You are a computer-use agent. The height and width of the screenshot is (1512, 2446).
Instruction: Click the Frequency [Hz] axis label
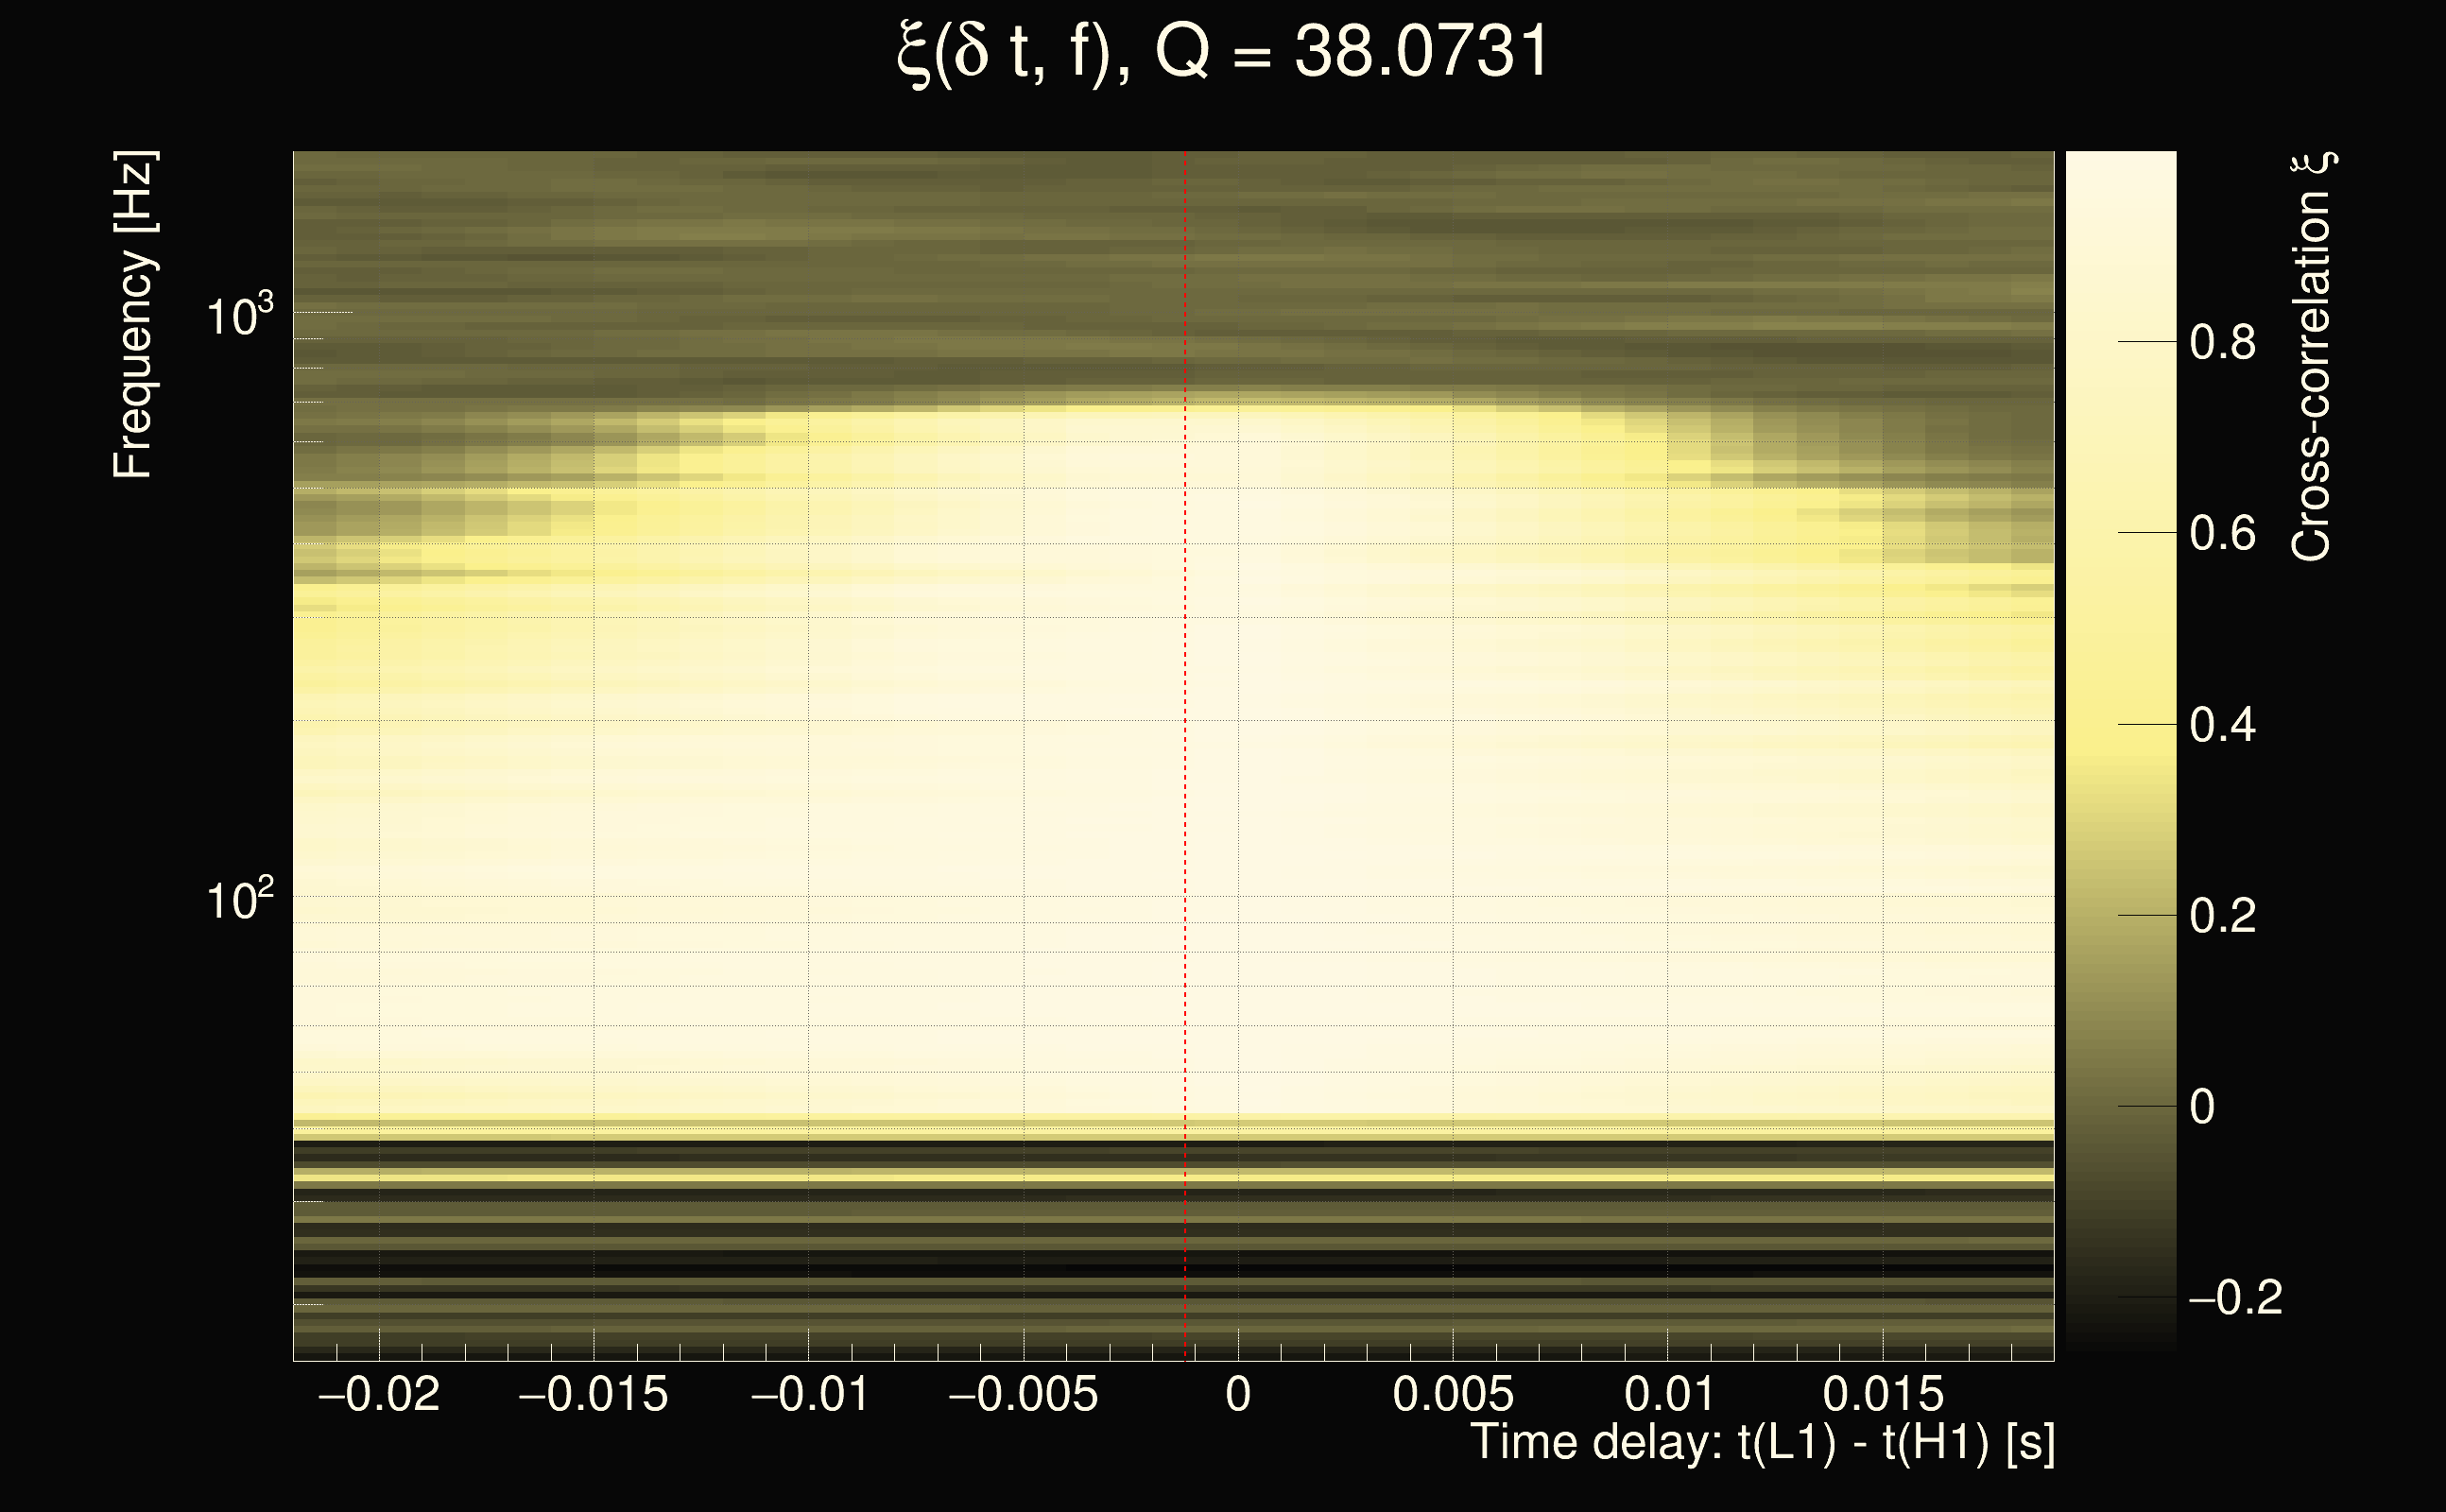(132, 315)
